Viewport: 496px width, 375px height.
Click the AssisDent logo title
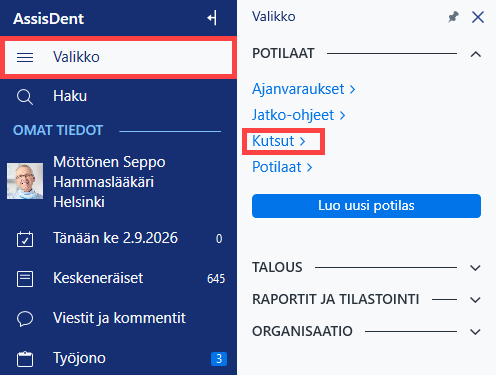(x=49, y=19)
